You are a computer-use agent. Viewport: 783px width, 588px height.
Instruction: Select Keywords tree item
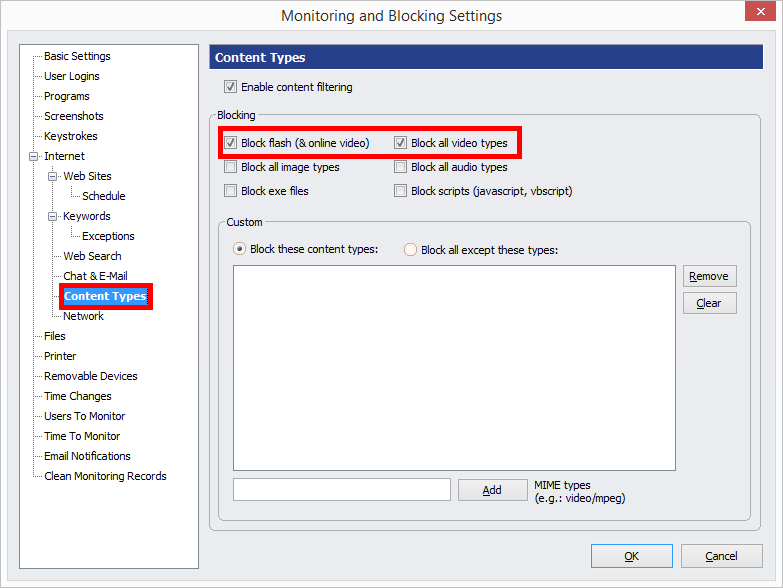(87, 216)
